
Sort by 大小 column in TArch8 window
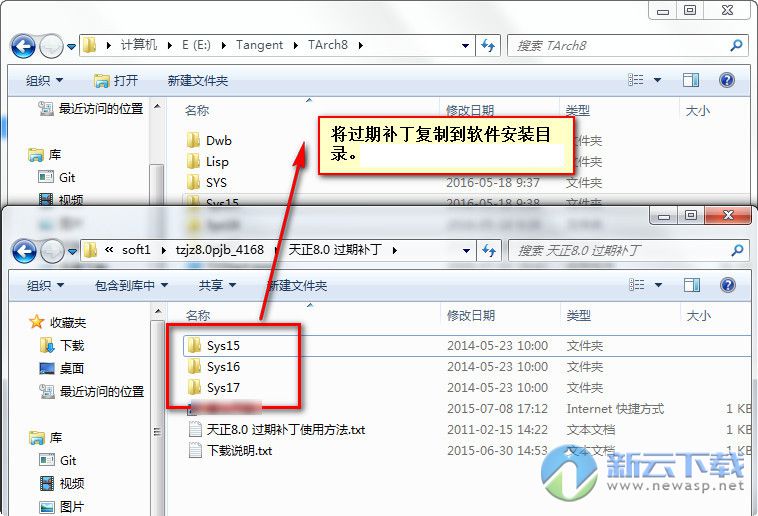point(698,110)
